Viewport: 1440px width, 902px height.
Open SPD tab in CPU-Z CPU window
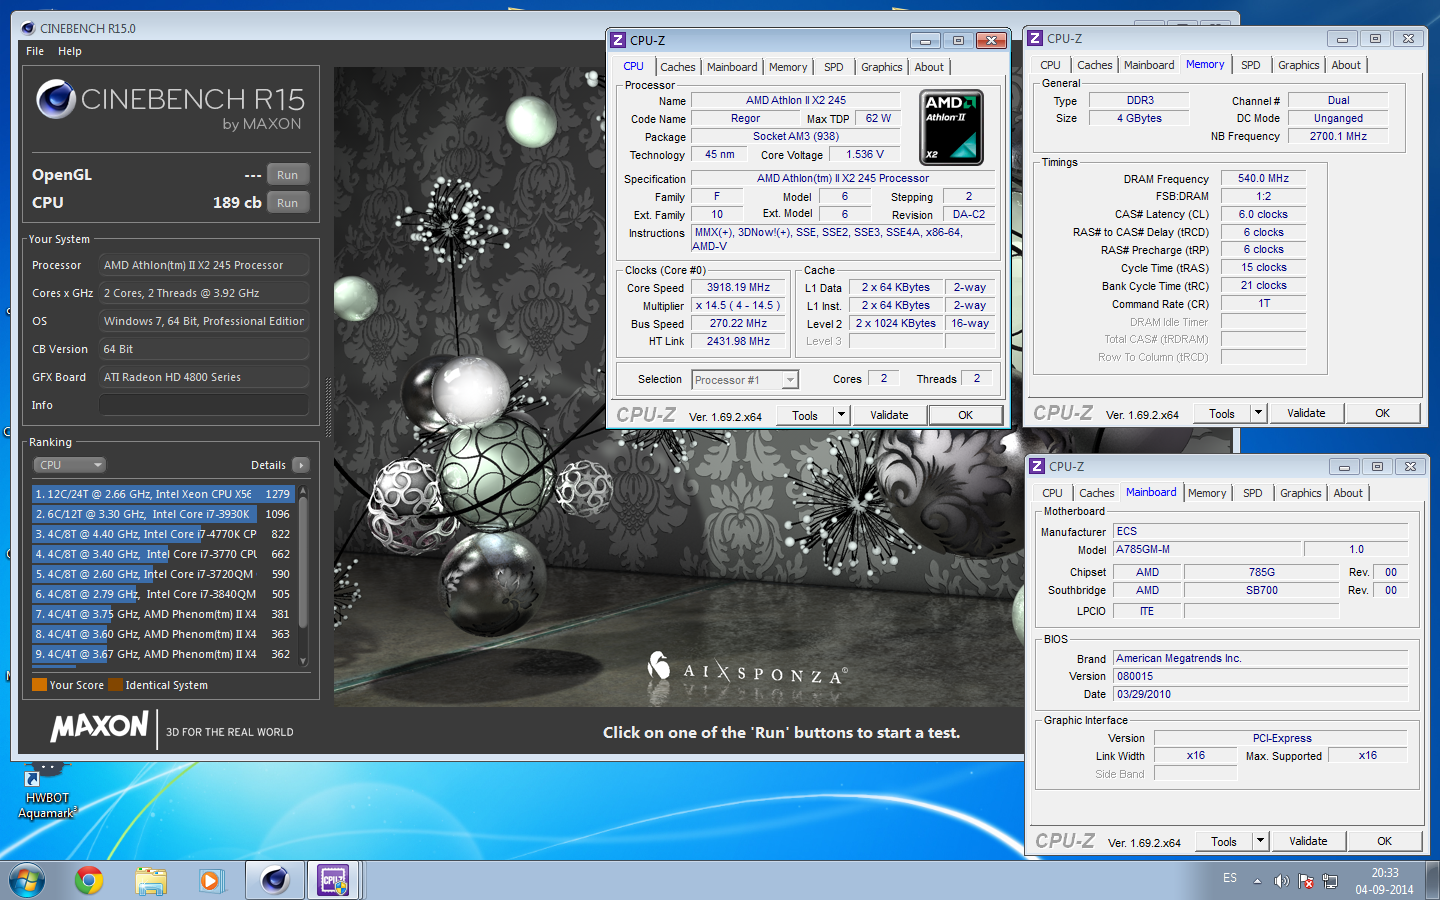833,67
